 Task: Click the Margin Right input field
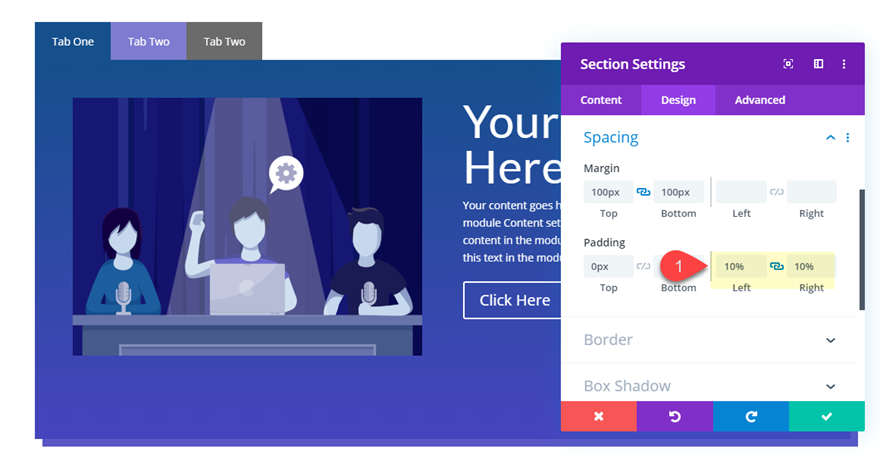coord(812,192)
